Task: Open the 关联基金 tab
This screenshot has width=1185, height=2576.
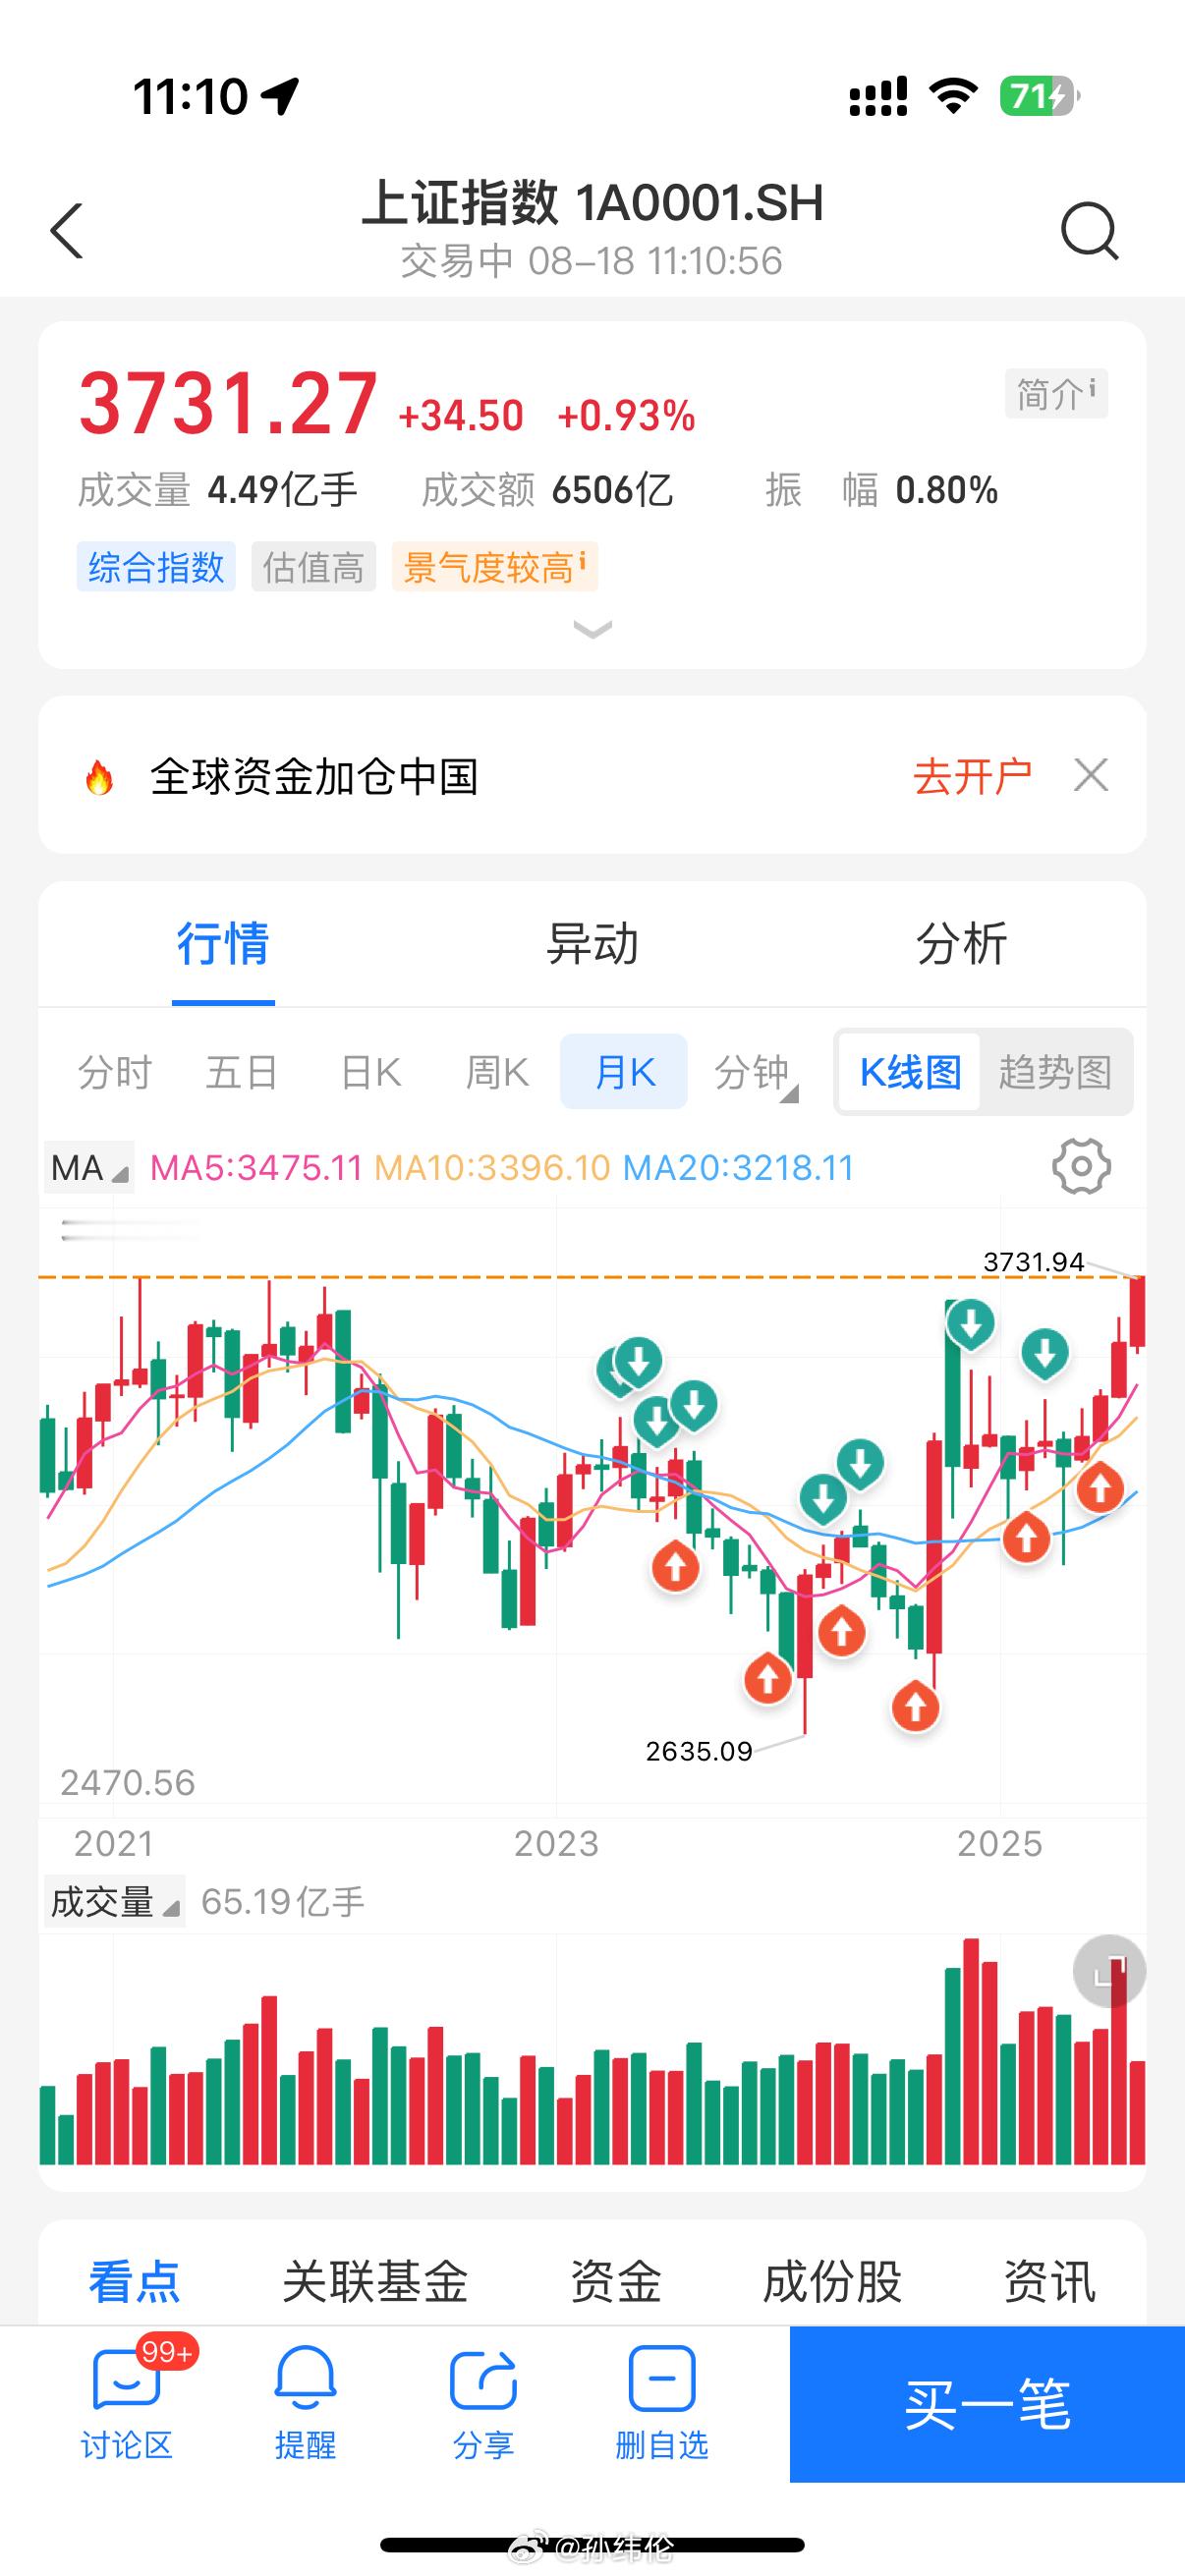Action: point(375,2282)
